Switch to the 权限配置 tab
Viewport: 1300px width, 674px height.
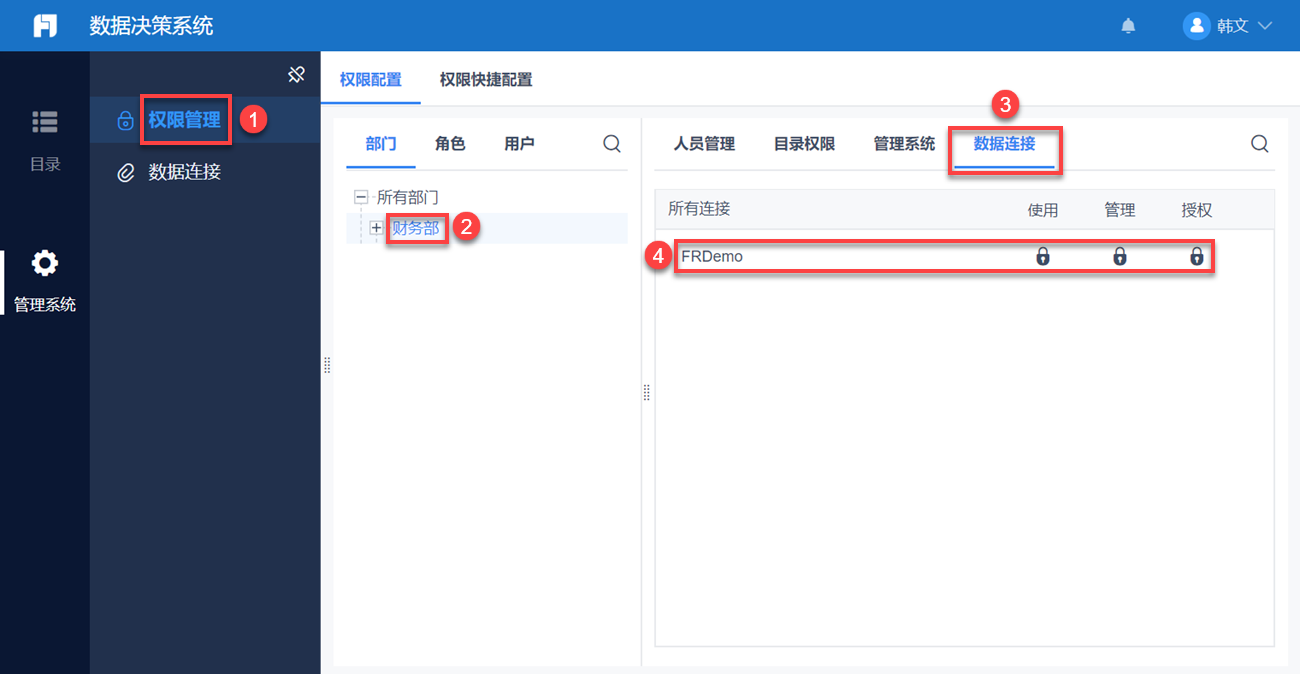(371, 80)
